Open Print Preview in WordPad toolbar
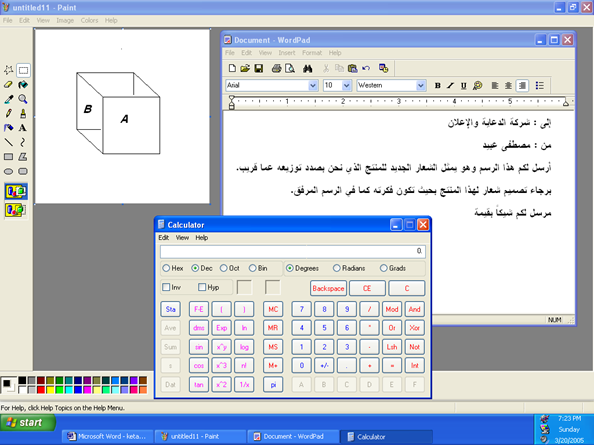Image resolution: width=594 pixels, height=445 pixels. coord(290,68)
